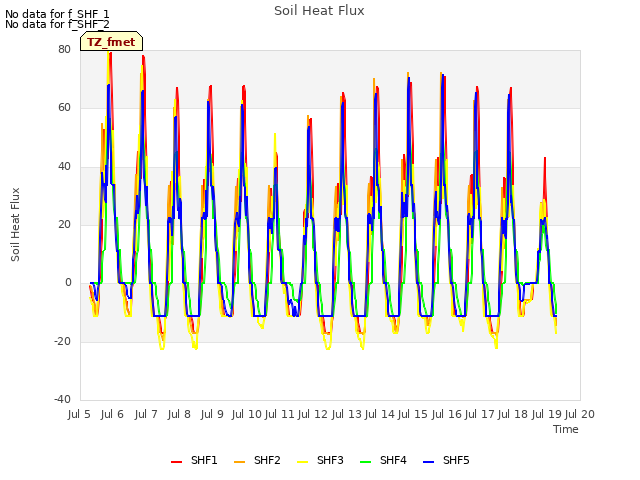Screen dimensions: 640x480
Task: Click the Jul 19 x-axis tick label
Action: coord(547,414)
